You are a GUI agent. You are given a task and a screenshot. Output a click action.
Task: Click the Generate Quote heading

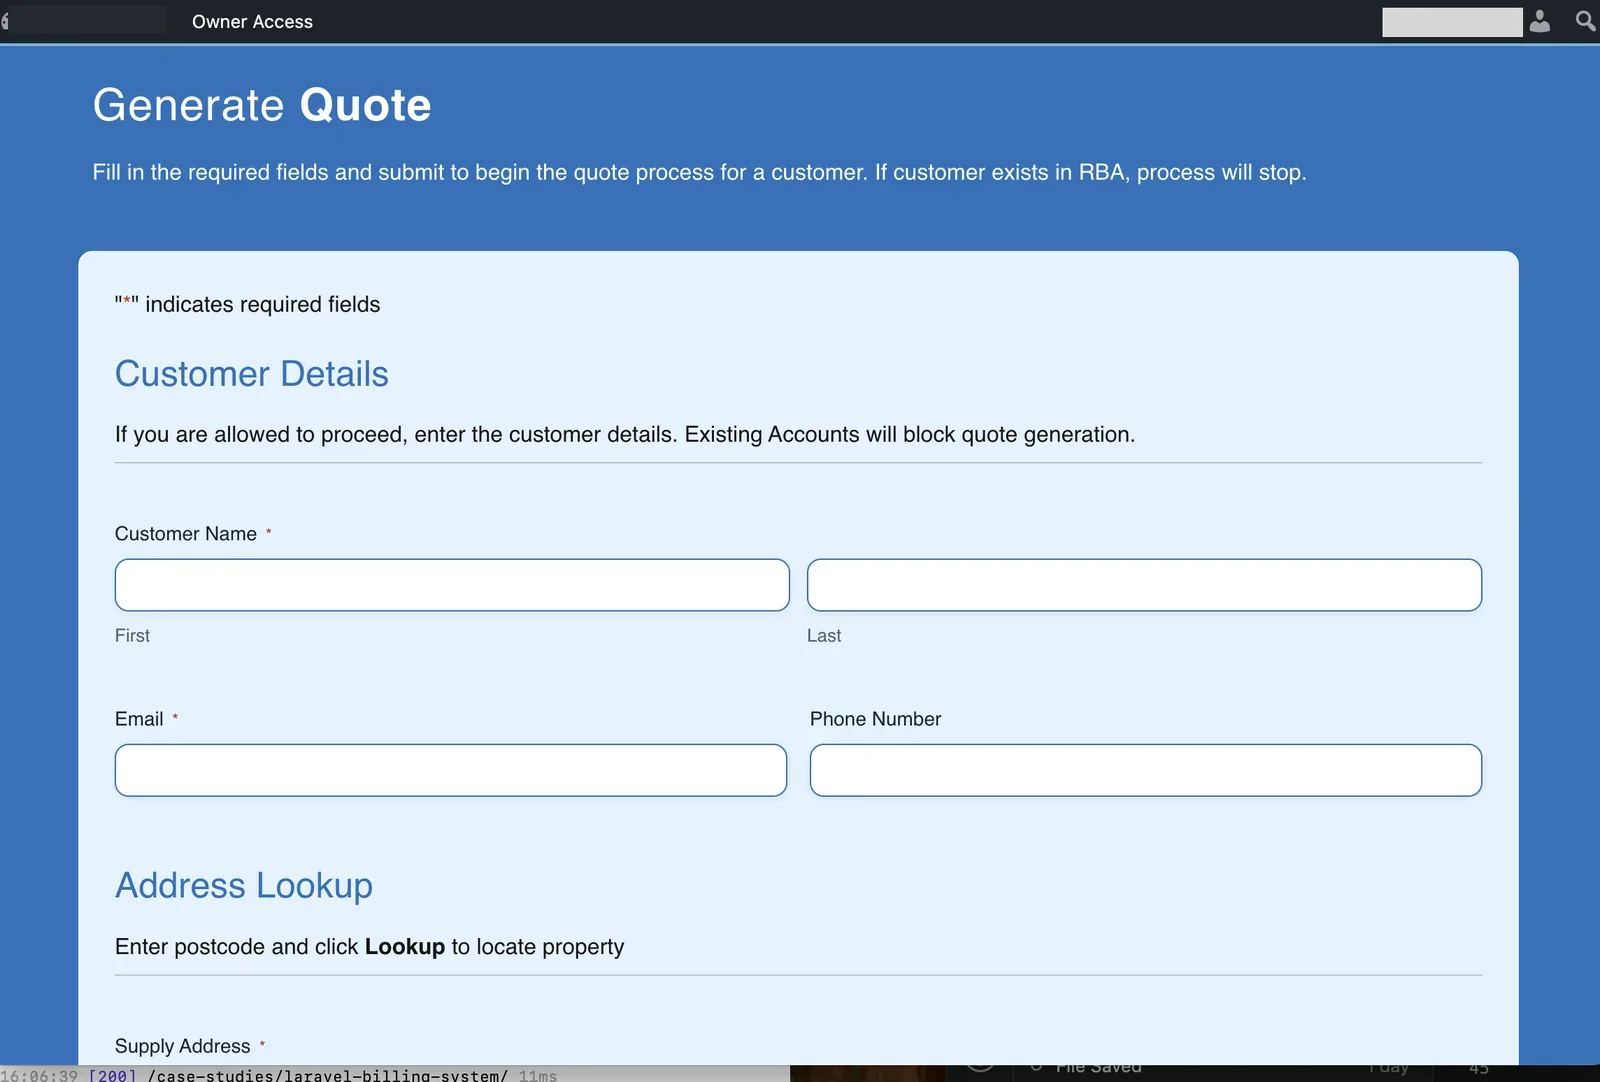pos(262,105)
